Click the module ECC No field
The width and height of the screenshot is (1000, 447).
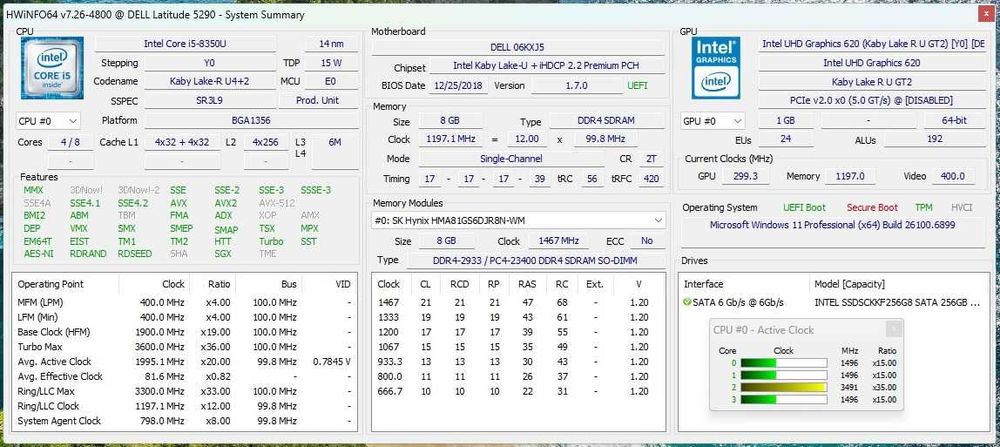tap(647, 241)
